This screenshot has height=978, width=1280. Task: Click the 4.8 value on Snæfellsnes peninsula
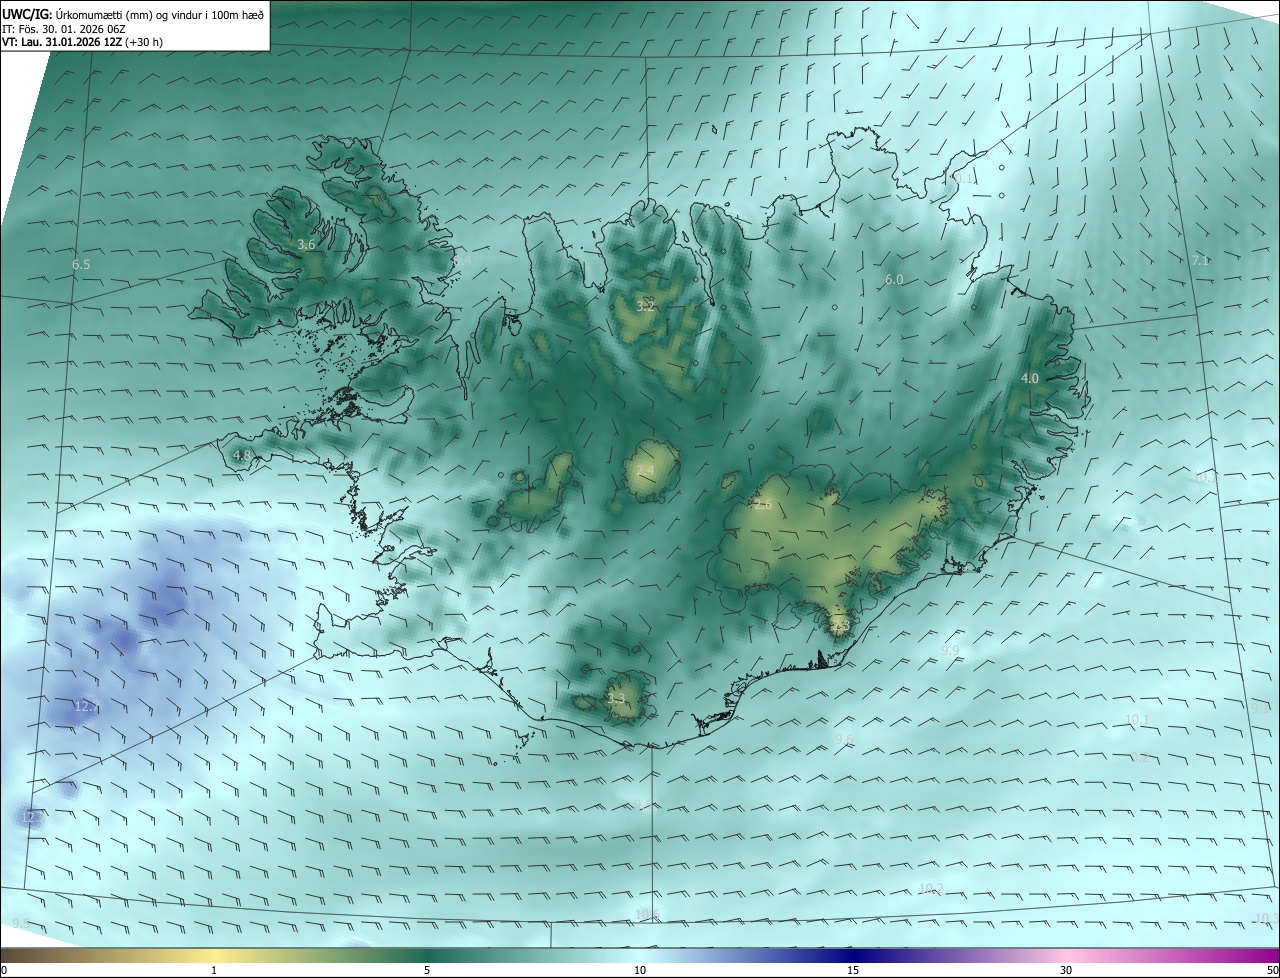click(241, 455)
